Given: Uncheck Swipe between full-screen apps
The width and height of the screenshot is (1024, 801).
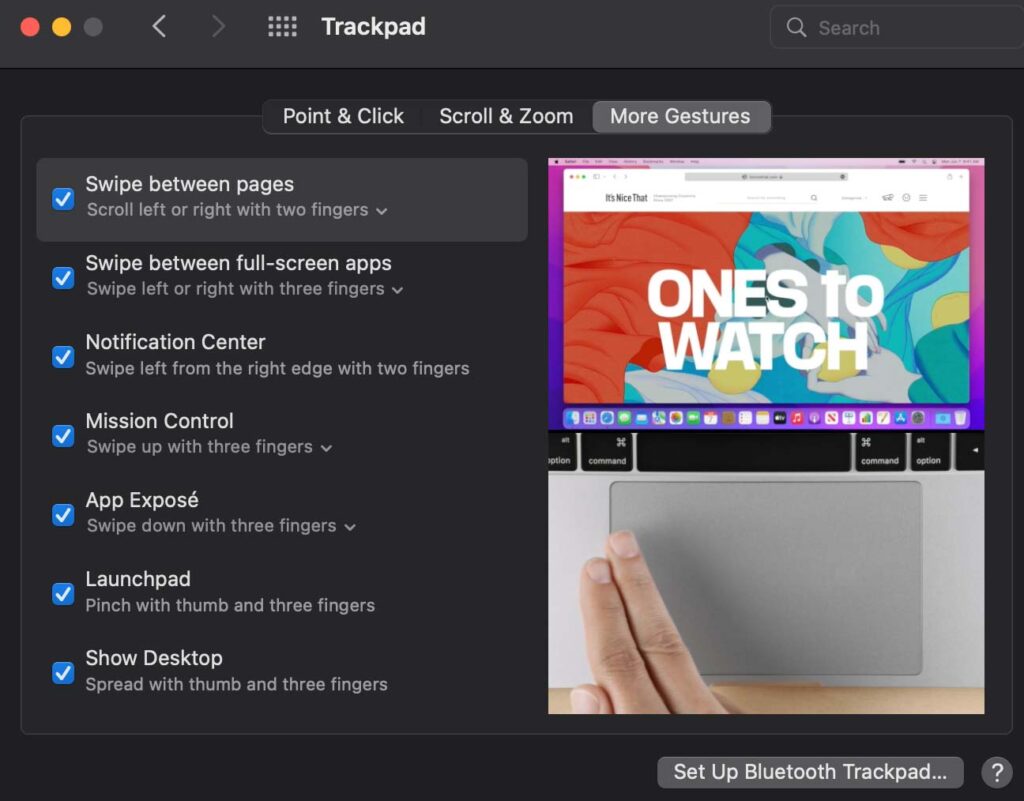Looking at the screenshot, I should pos(63,277).
